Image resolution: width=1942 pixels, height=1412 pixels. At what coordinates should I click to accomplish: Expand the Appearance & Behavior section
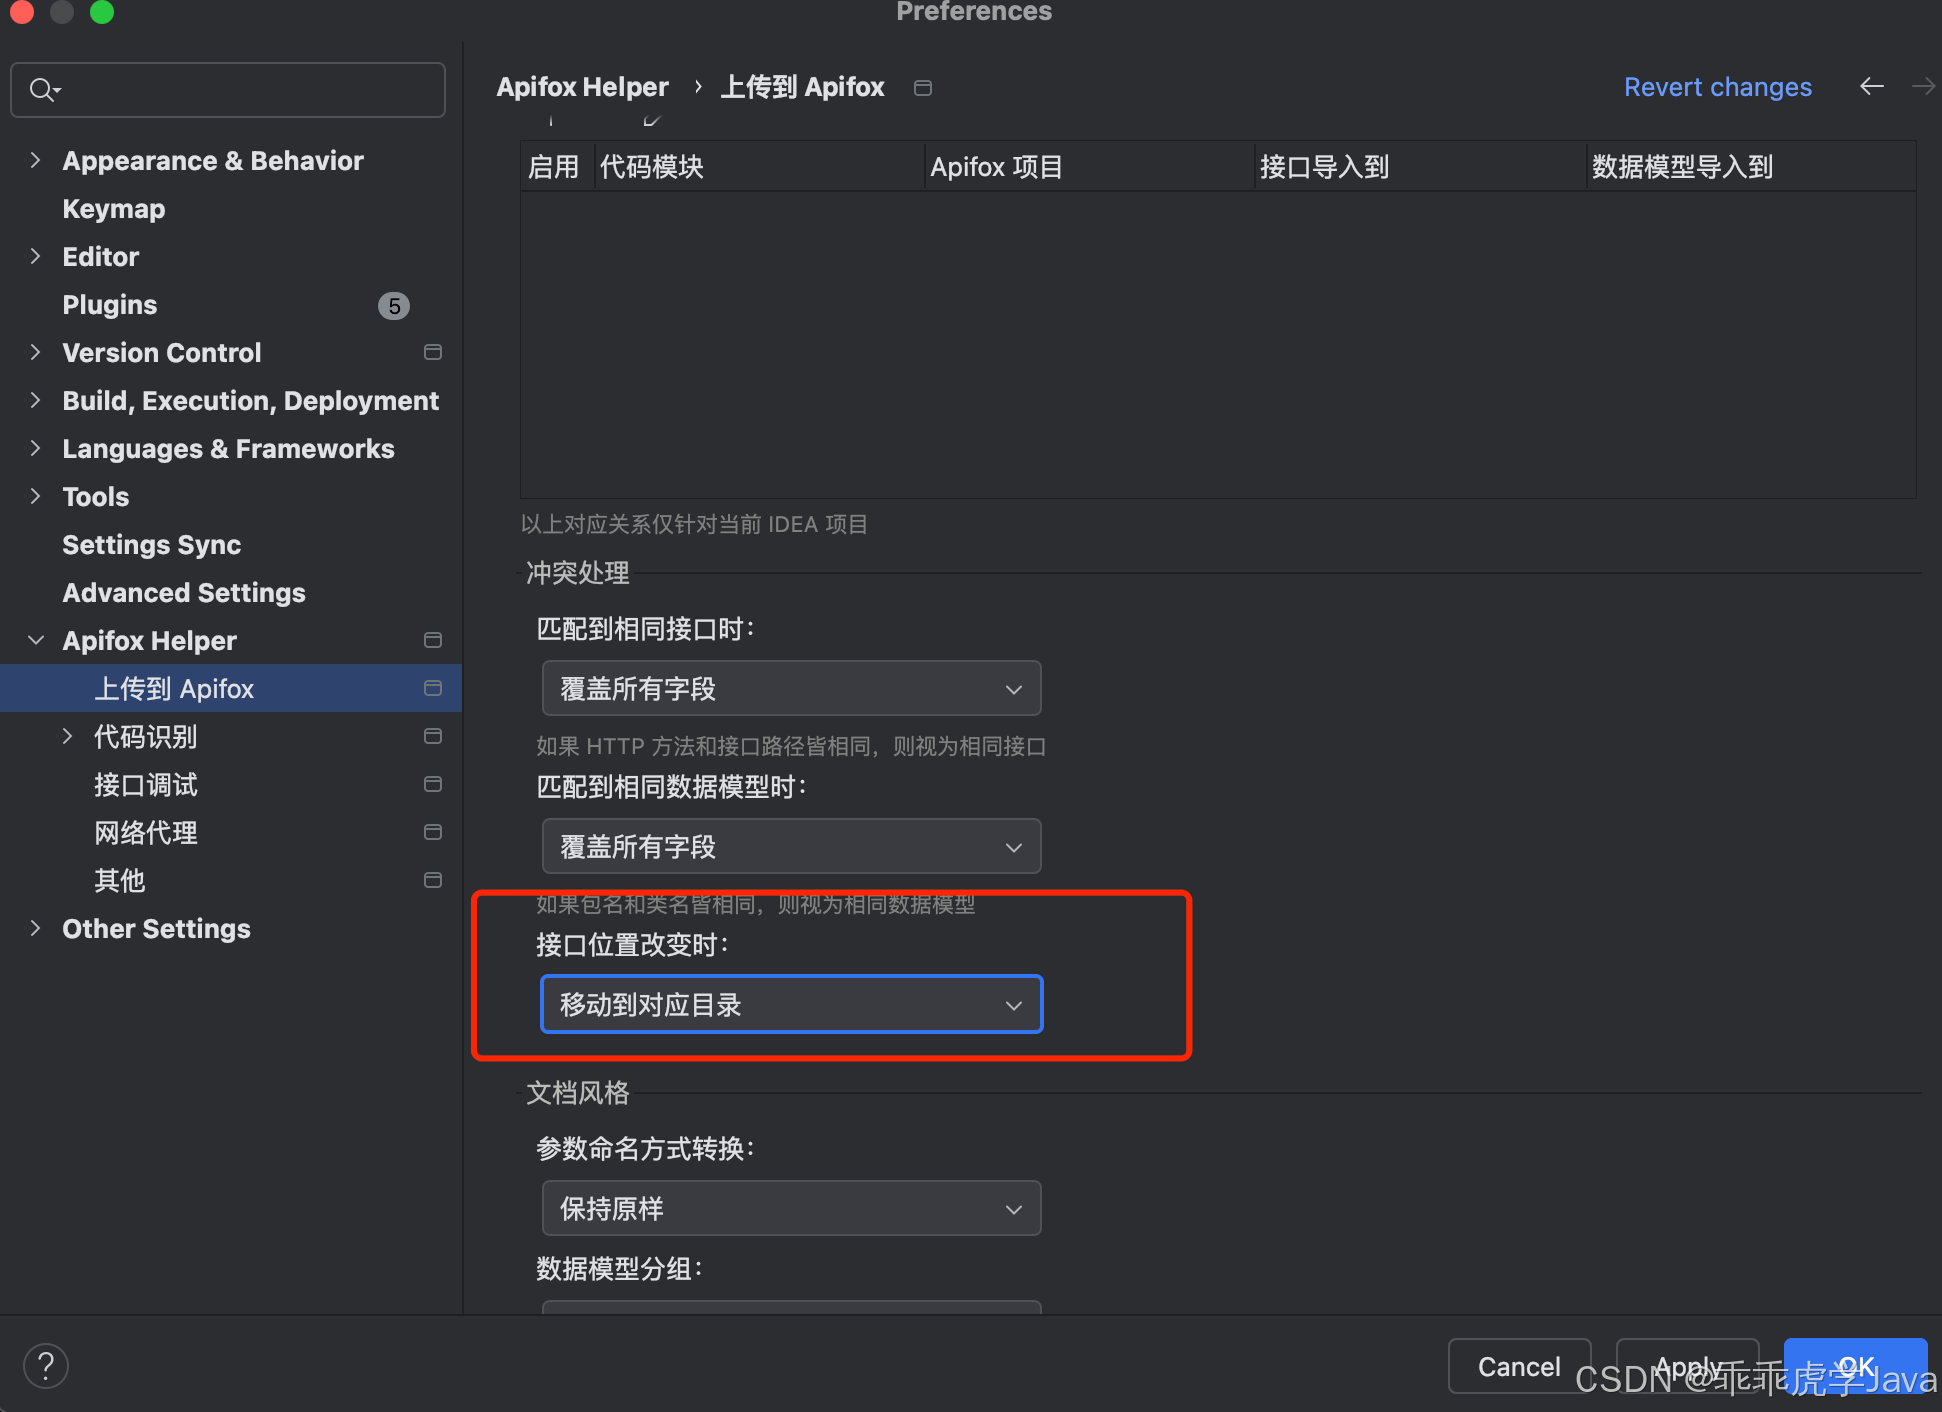tap(36, 160)
